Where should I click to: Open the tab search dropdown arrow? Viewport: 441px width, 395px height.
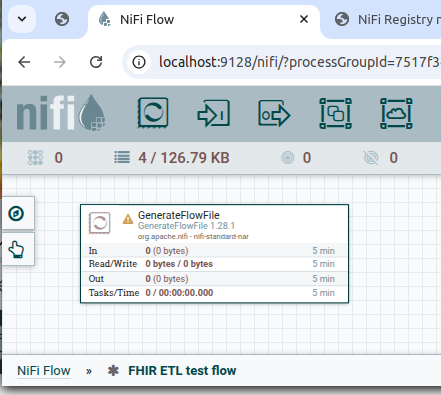pyautogui.click(x=22, y=19)
